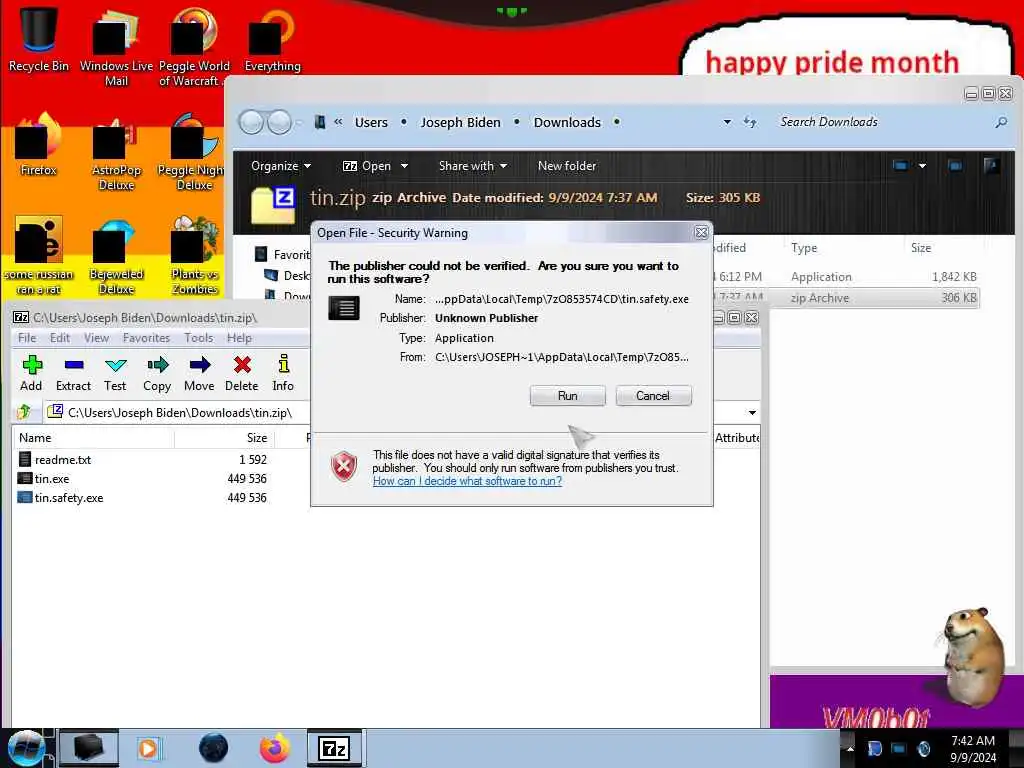Image resolution: width=1024 pixels, height=768 pixels.
Task: Open the Recycle Bin desktop icon
Action: [39, 39]
